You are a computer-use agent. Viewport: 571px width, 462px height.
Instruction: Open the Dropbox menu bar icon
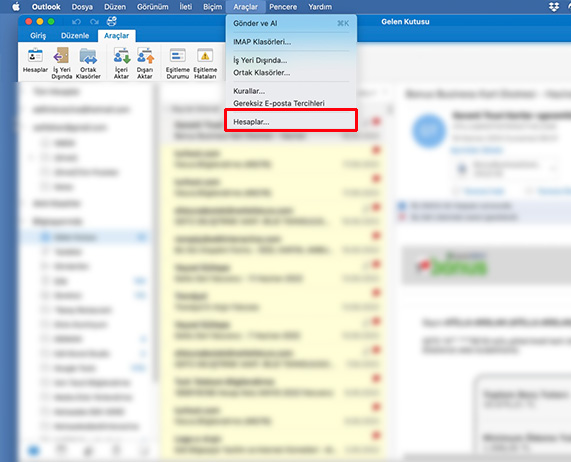[554, 7]
